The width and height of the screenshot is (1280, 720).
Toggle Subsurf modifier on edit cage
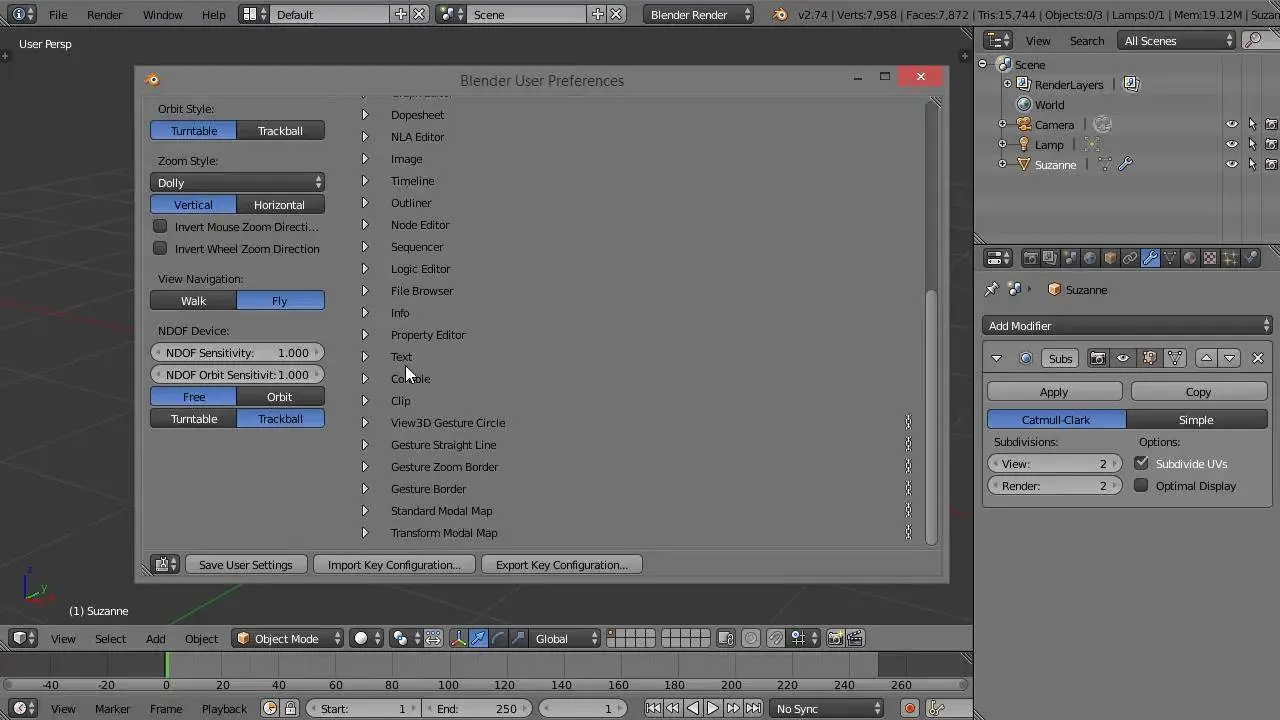(x=1175, y=358)
